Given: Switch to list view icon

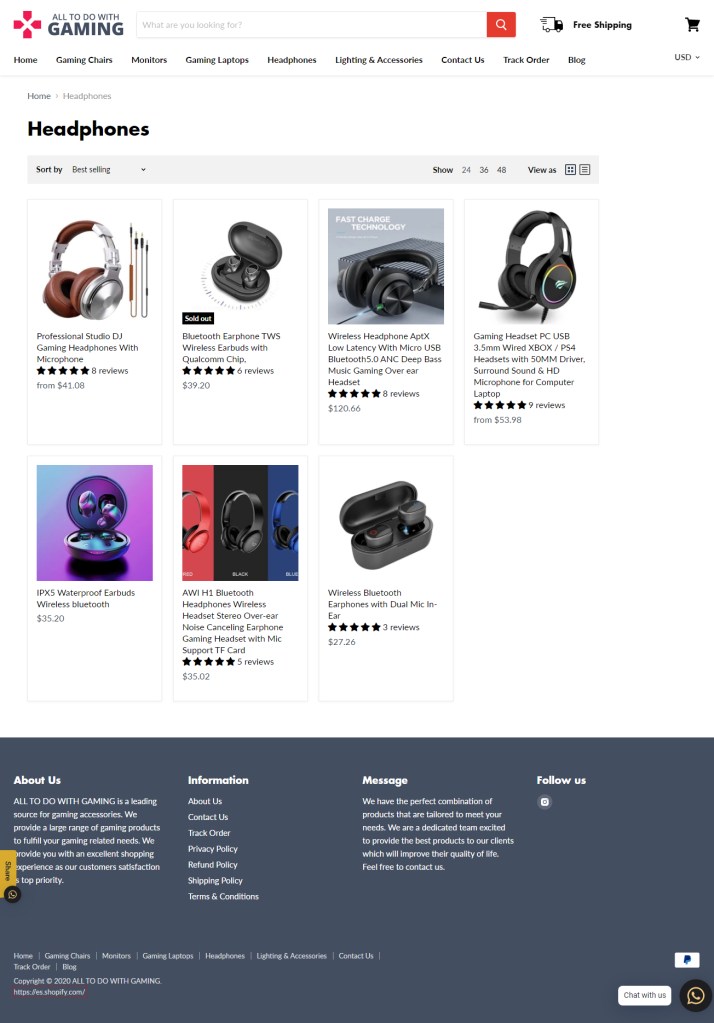Looking at the screenshot, I should 585,170.
